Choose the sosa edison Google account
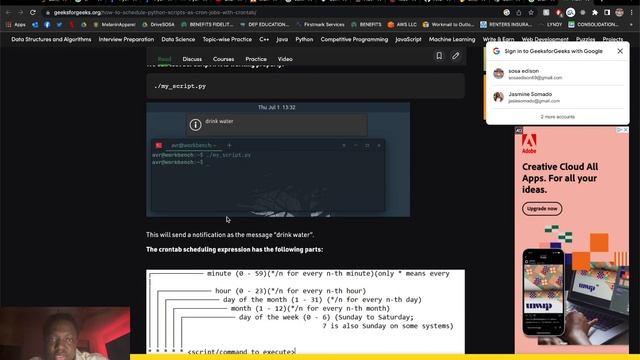This screenshot has width=640, height=360. [x=558, y=74]
